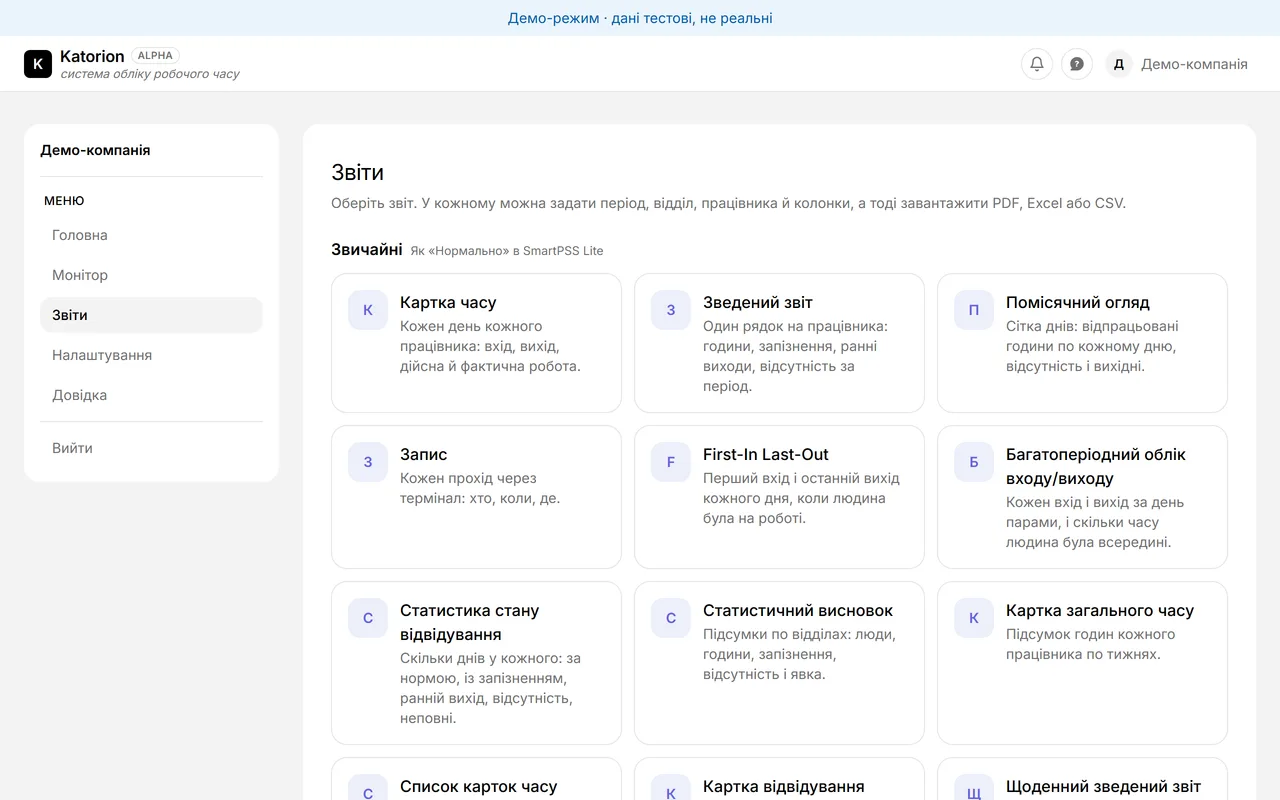Image resolution: width=1280 pixels, height=800 pixels.
Task: Open the Список карток часу report
Action: [476, 779]
